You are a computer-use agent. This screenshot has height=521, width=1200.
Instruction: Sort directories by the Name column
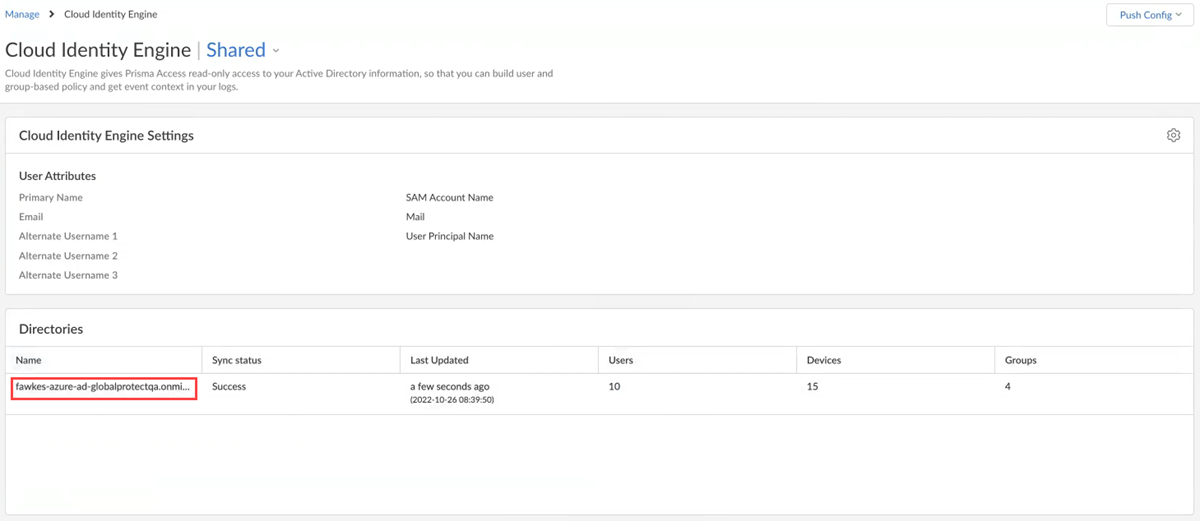[x=29, y=360]
